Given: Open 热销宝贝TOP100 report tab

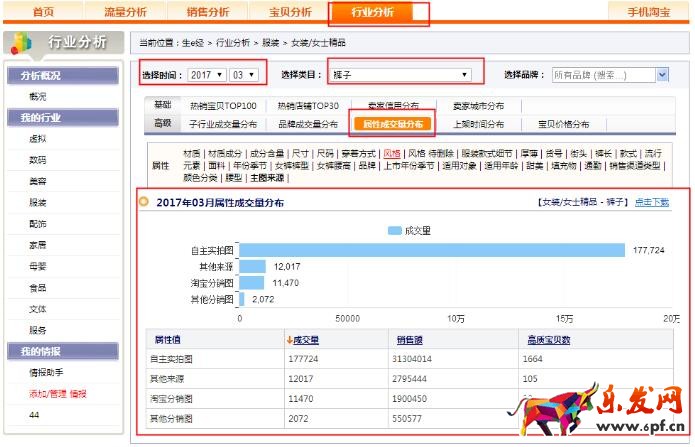Looking at the screenshot, I should point(224,106).
